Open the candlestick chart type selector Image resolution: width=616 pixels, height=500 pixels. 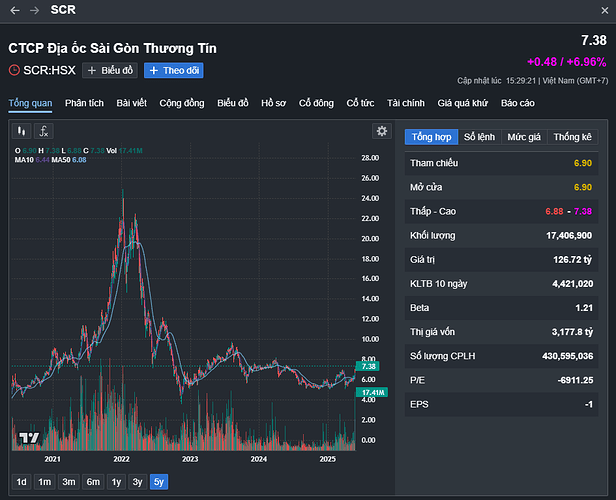(x=21, y=131)
